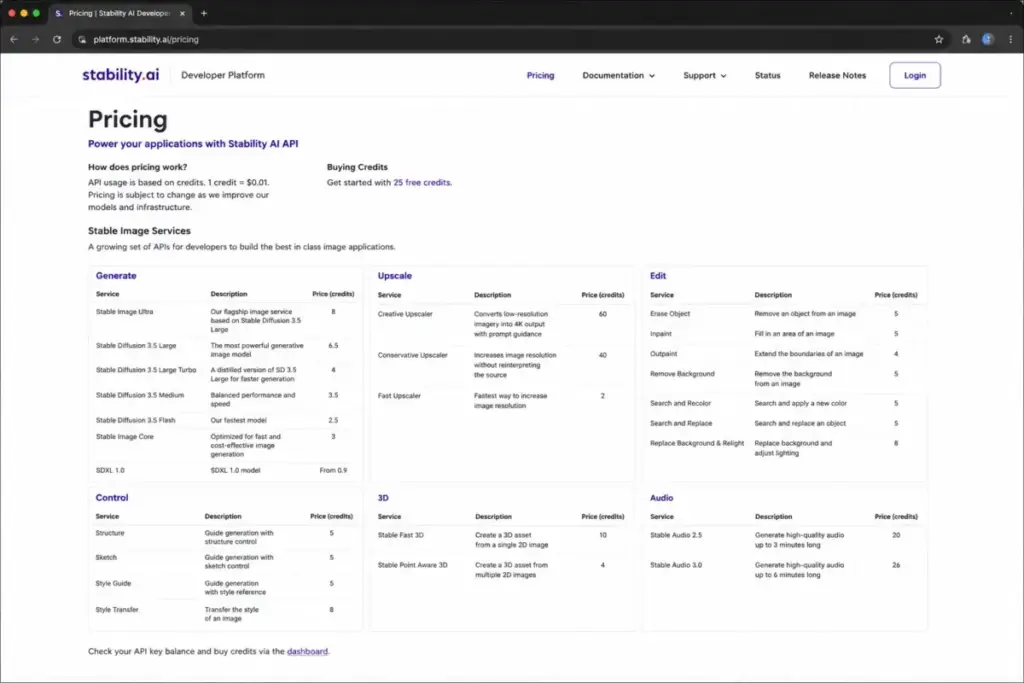Image resolution: width=1024 pixels, height=683 pixels.
Task: Click the 'Buying Credits' heading
Action: [357, 167]
